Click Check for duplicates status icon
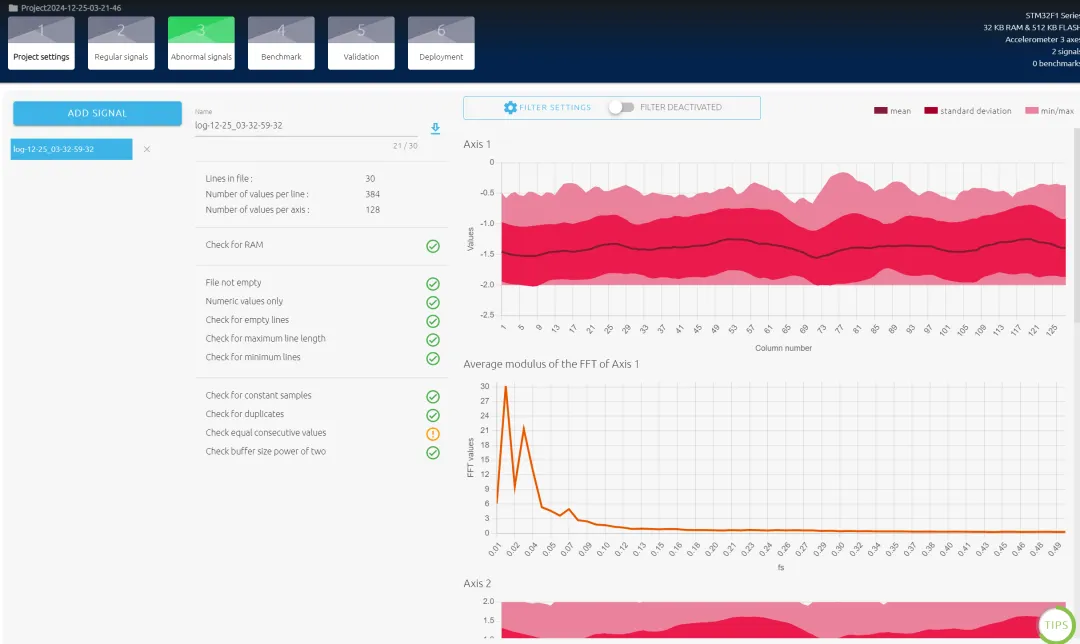 coord(433,415)
